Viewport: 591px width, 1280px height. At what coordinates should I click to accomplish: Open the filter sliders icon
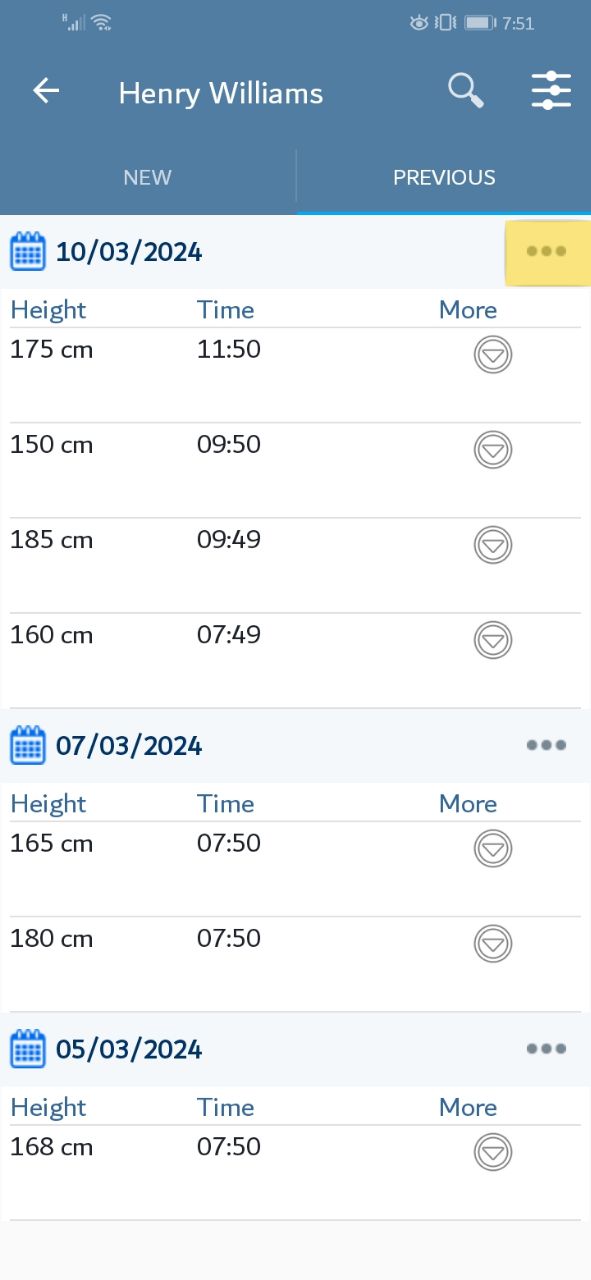pos(551,91)
